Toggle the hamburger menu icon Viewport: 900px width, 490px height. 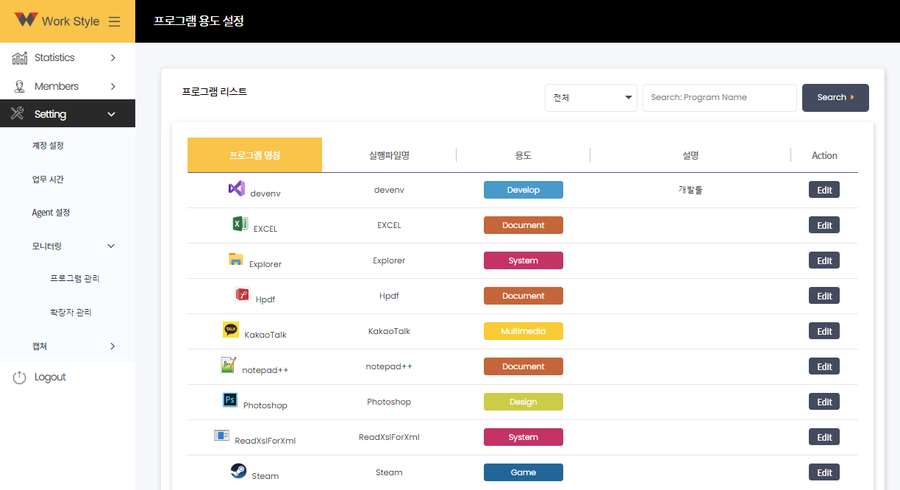(114, 22)
